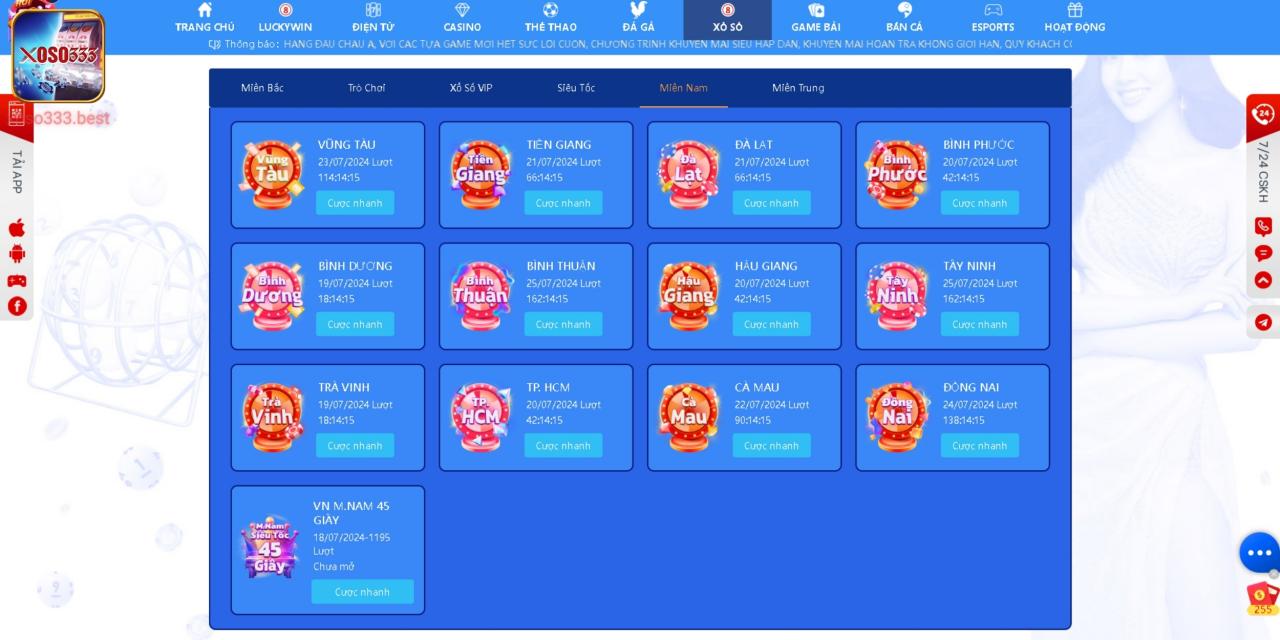1280x640 pixels.
Task: Select the Xổ Số VIP tab
Action: click(471, 88)
